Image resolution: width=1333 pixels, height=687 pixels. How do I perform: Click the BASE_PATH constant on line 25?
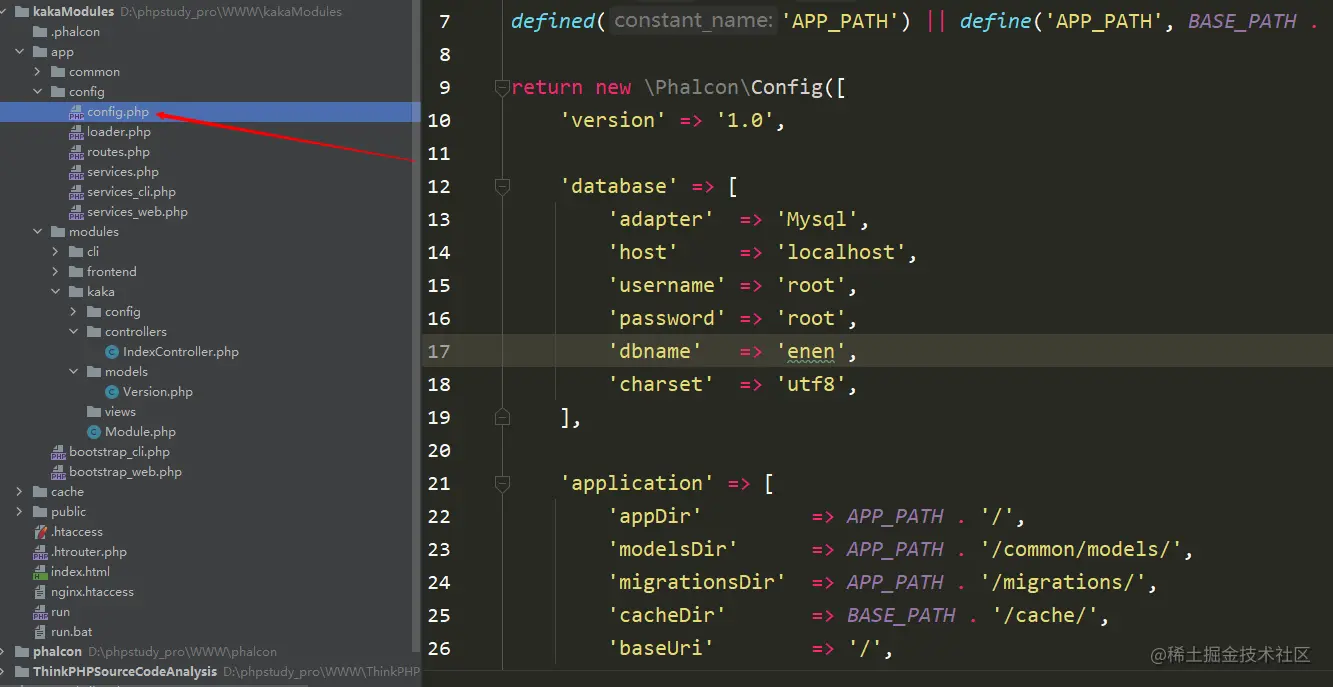coord(901,615)
